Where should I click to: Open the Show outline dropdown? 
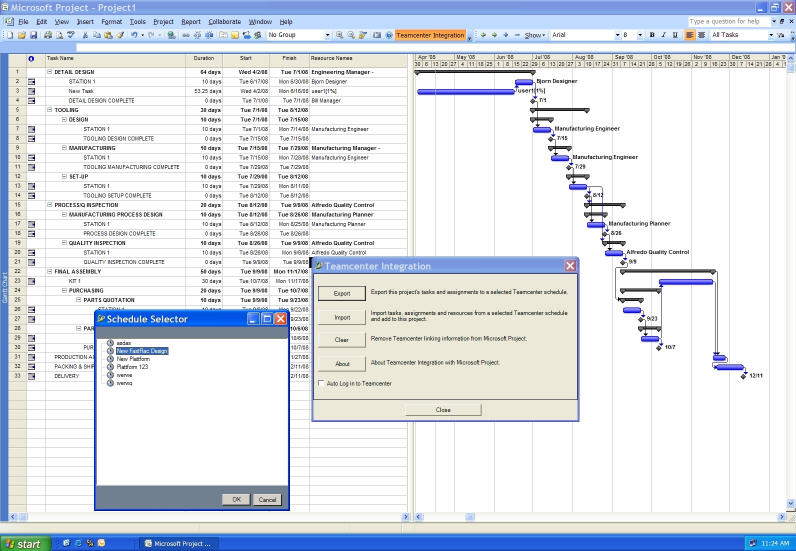tap(535, 35)
